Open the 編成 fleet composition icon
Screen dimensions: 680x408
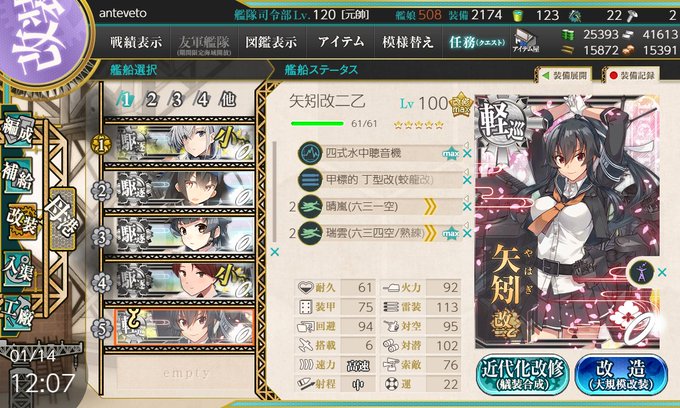click(x=18, y=130)
